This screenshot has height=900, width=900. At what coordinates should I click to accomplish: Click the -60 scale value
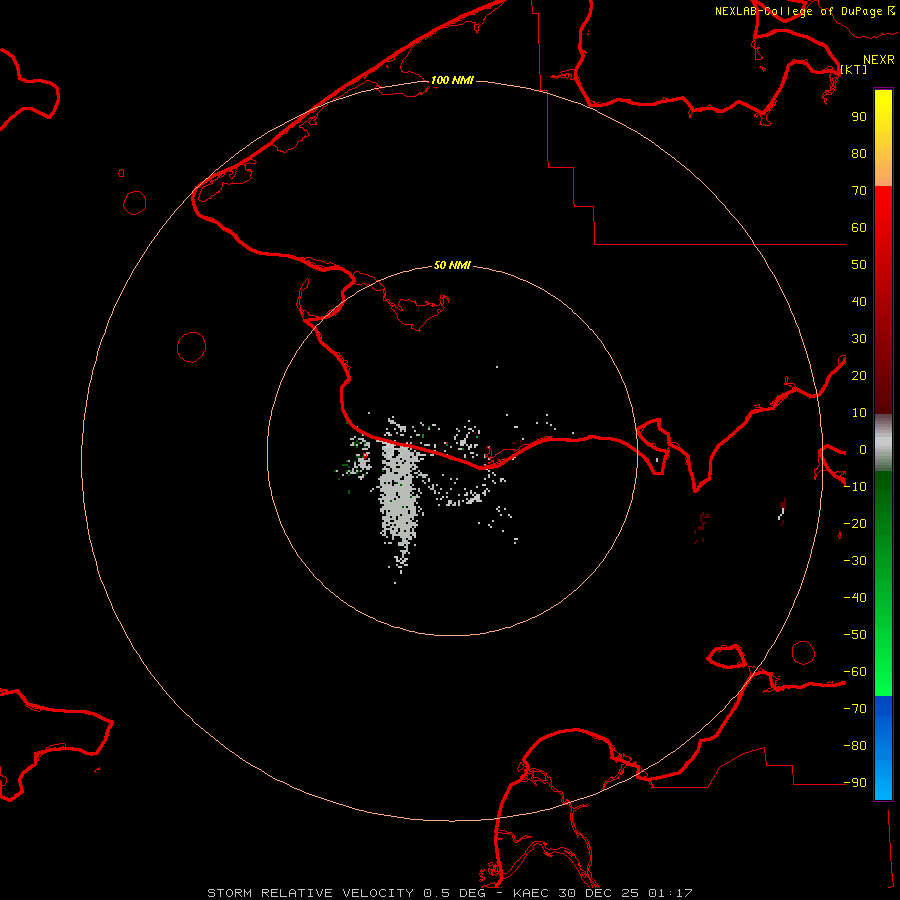(855, 672)
